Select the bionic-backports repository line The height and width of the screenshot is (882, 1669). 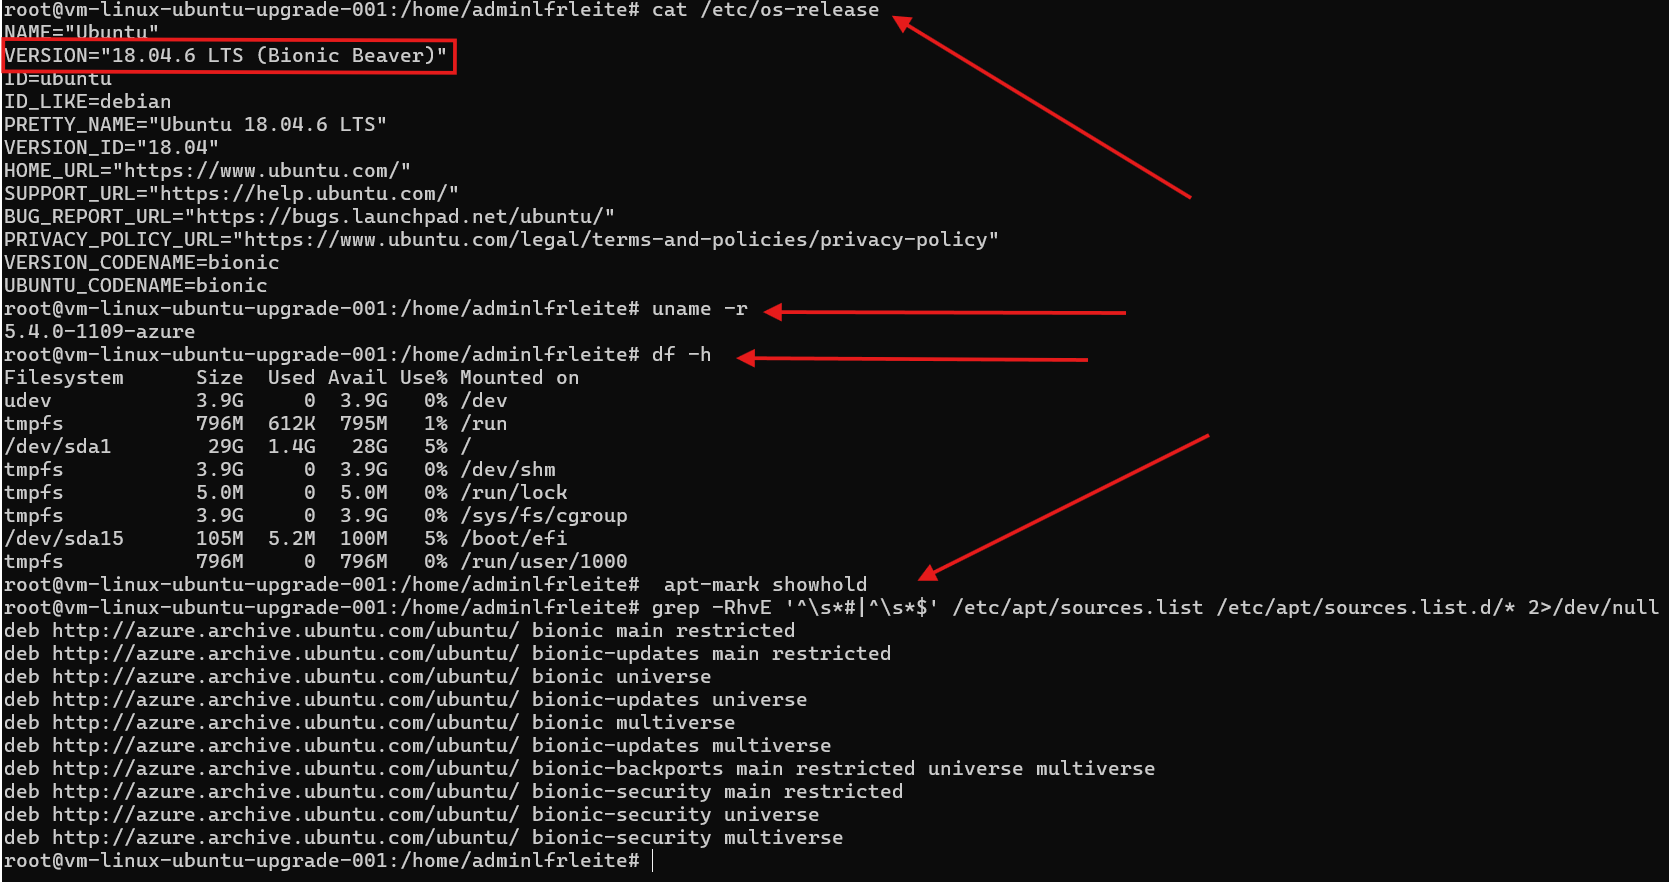(579, 769)
